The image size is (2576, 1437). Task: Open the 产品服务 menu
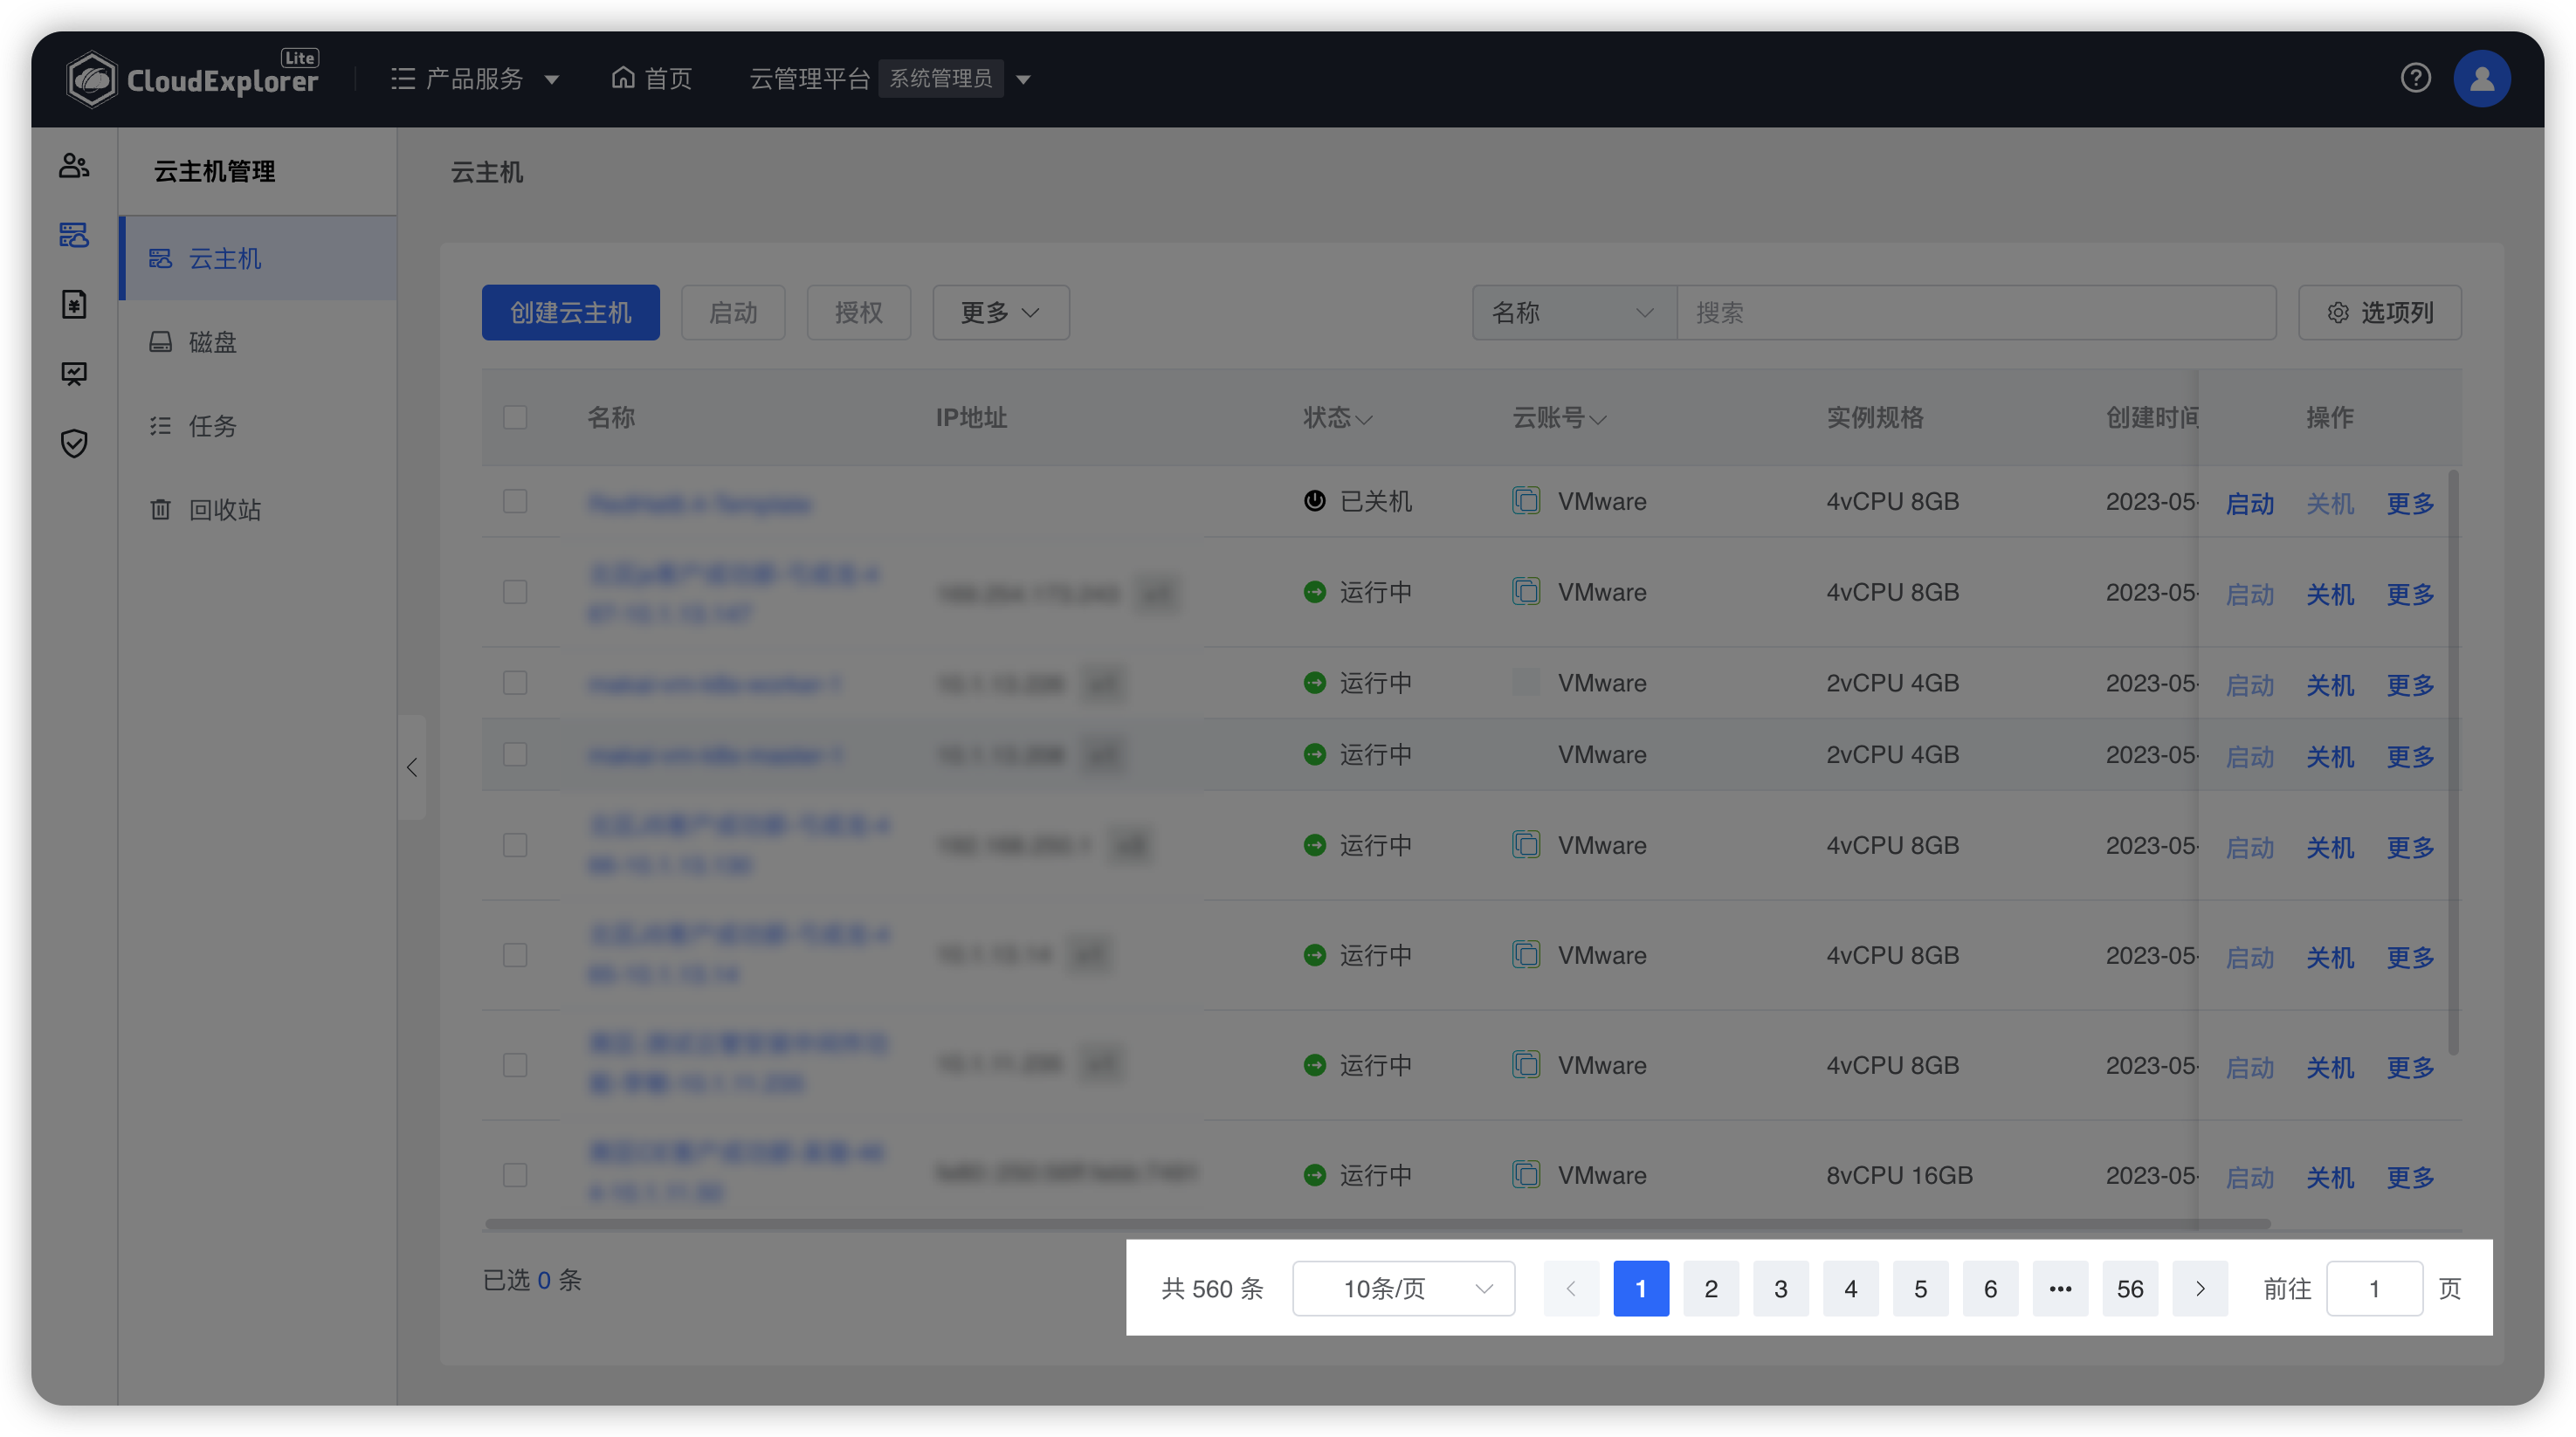[474, 79]
